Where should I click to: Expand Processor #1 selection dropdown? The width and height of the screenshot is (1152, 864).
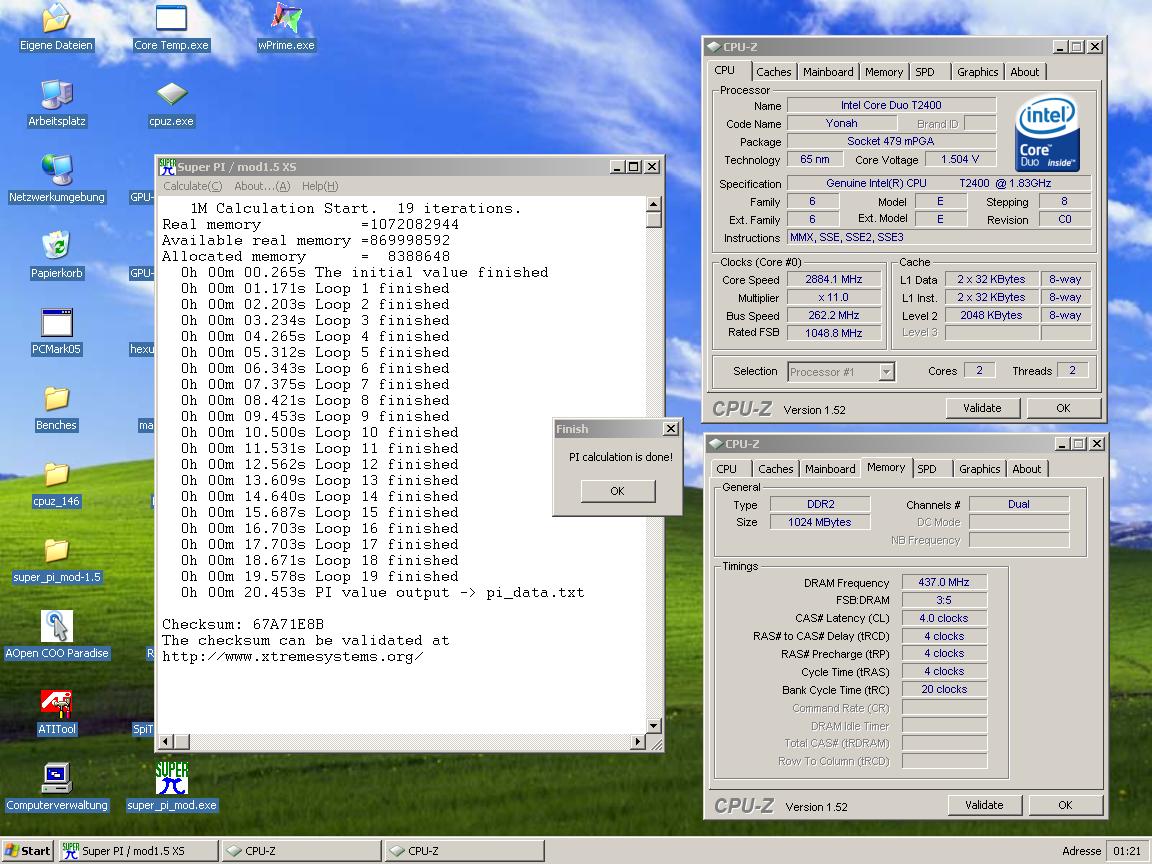(886, 372)
